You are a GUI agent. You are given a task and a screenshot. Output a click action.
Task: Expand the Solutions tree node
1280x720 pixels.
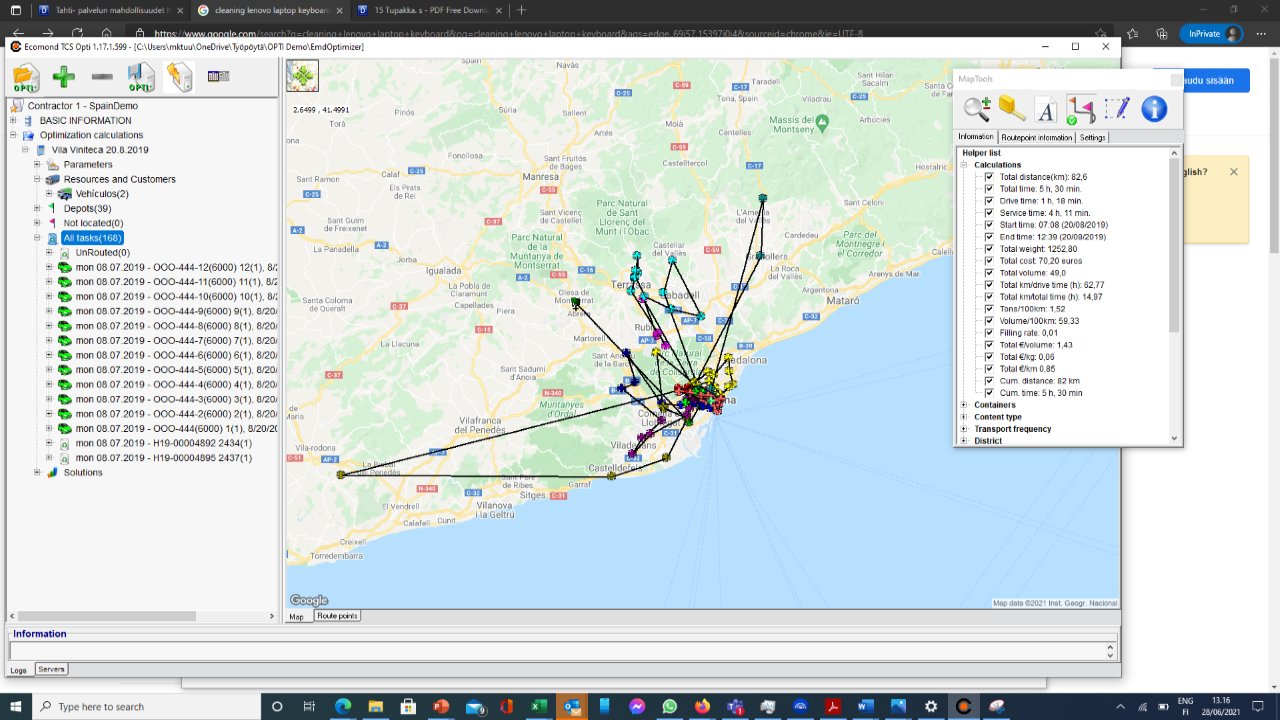[x=38, y=472]
